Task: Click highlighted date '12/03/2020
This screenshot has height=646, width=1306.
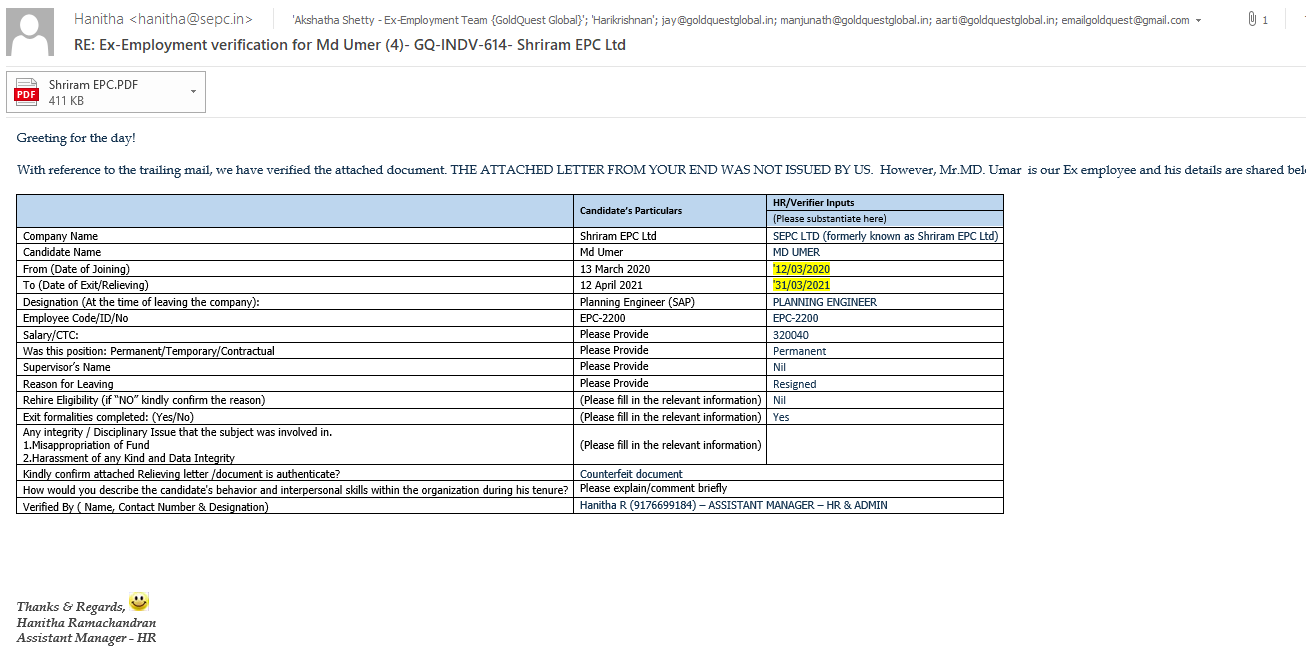Action: (x=801, y=270)
